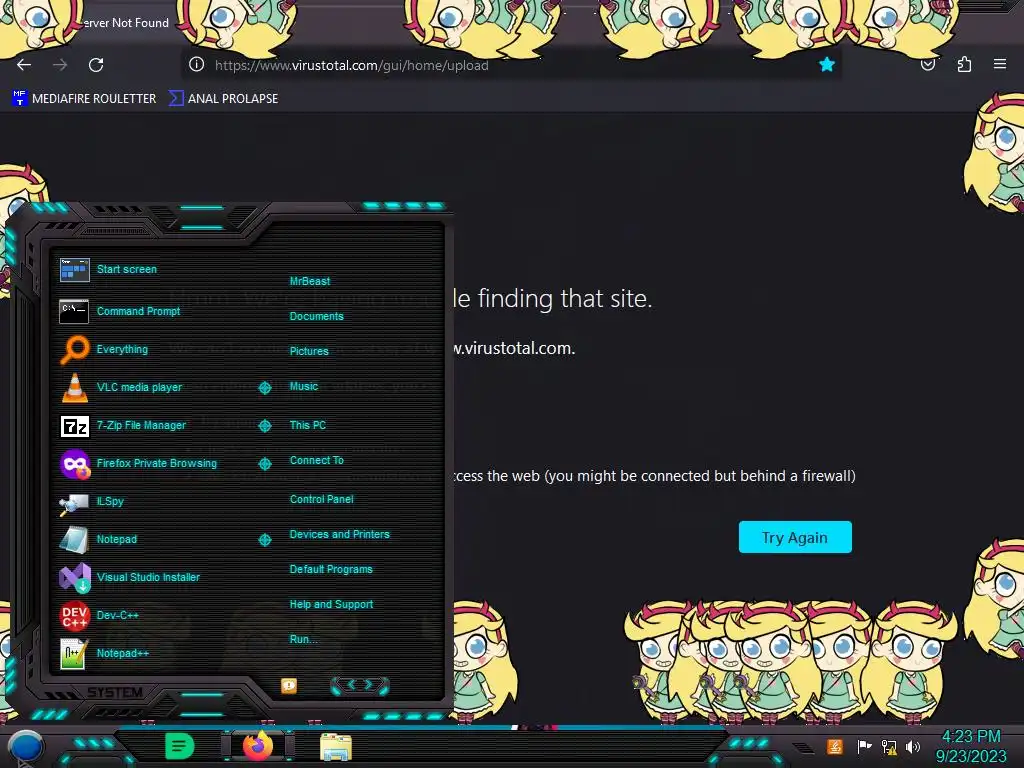Image resolution: width=1024 pixels, height=768 pixels.
Task: Reload the page with the refresh icon
Action: click(96, 65)
